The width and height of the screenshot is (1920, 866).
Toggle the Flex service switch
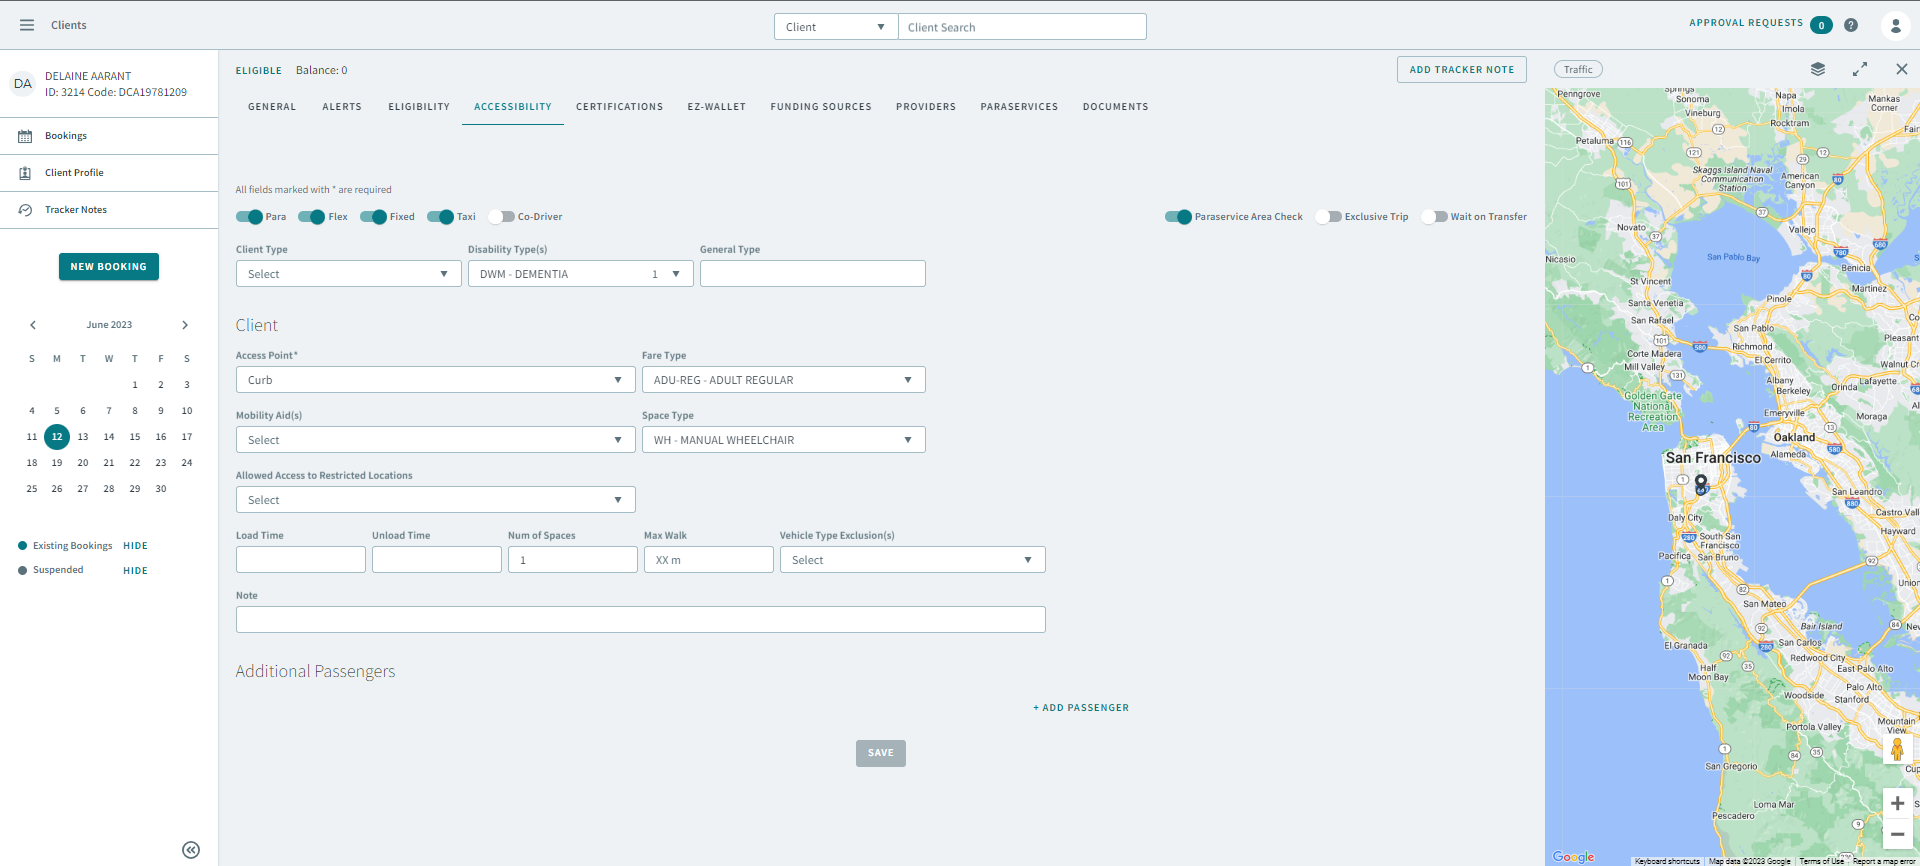click(x=312, y=217)
